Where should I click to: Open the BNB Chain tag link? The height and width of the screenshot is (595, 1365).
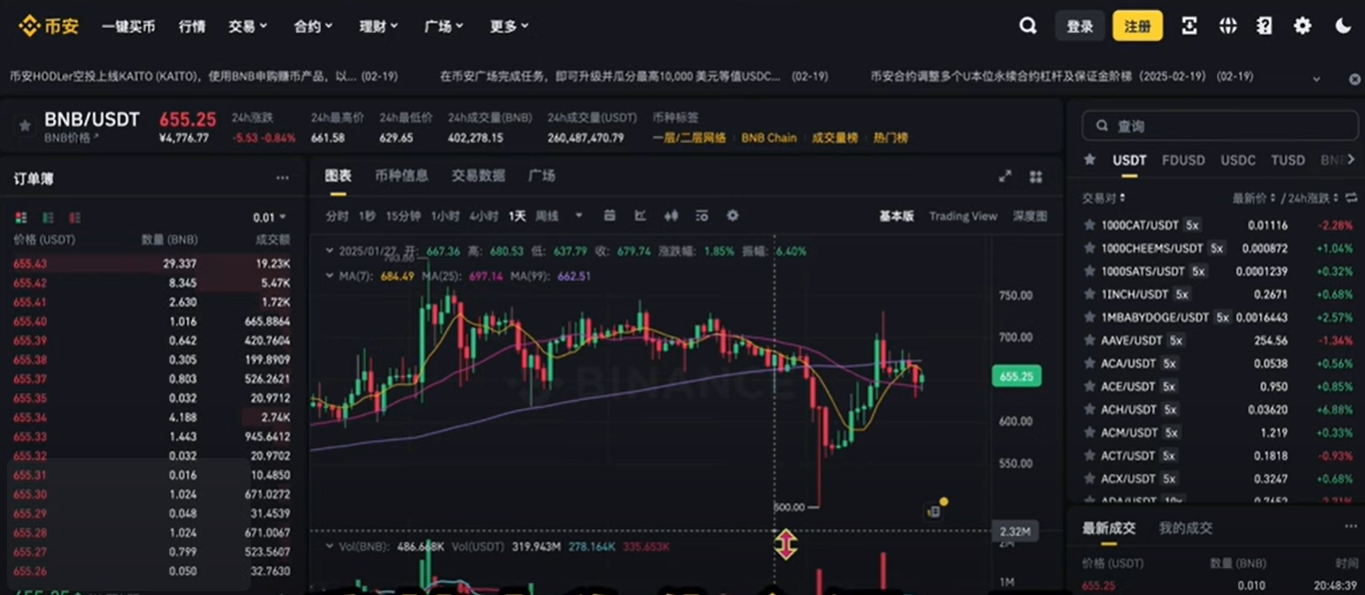pos(769,138)
